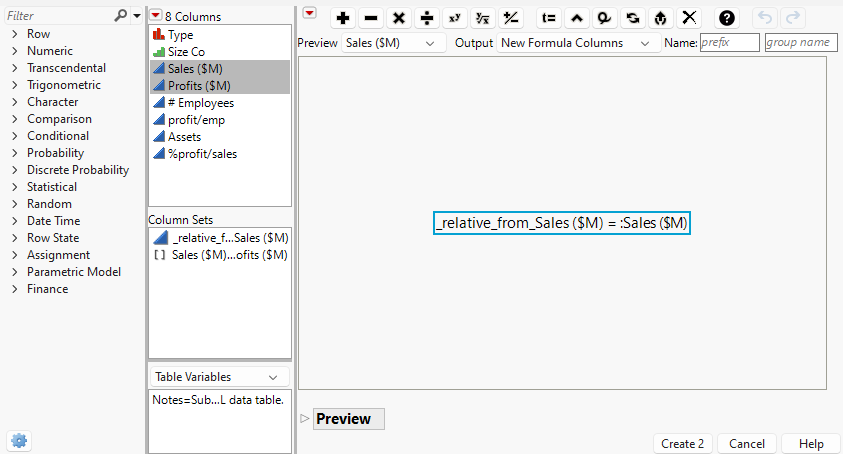Click the Help button
Screen dimensions: 843x454
coord(811,444)
